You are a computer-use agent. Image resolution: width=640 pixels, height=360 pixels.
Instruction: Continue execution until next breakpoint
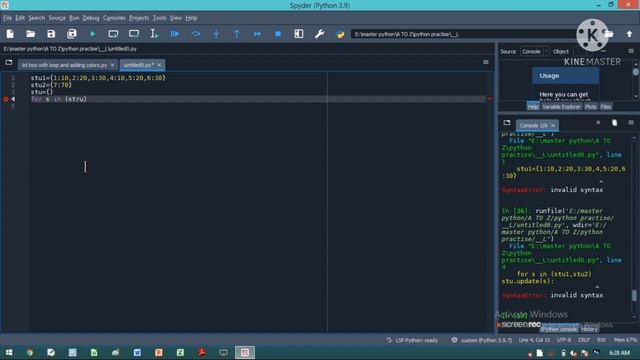[257, 34]
